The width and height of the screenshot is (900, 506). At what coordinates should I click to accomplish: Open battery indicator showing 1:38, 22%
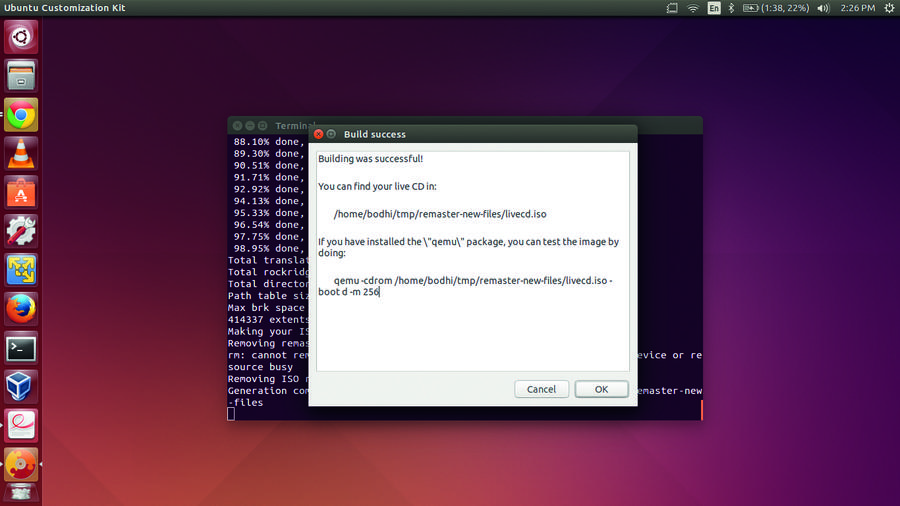point(775,8)
